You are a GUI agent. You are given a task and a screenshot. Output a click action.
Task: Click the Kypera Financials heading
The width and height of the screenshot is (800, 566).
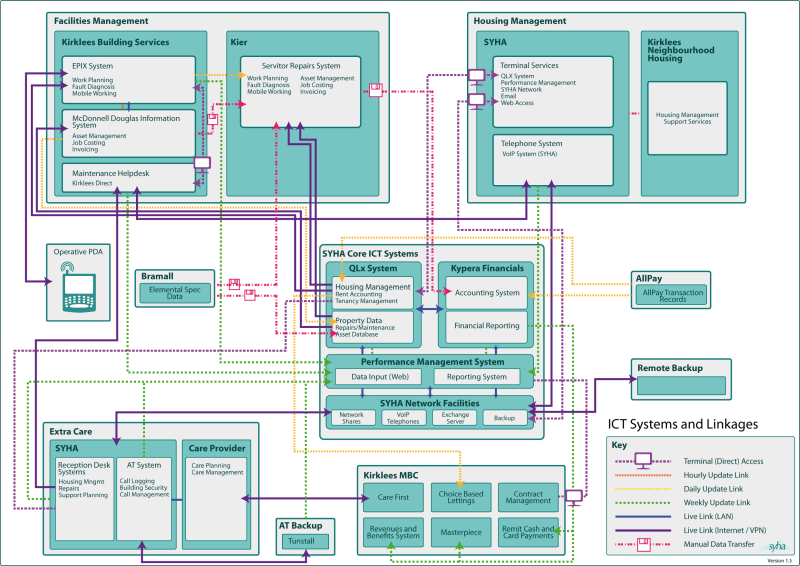pyautogui.click(x=487, y=268)
